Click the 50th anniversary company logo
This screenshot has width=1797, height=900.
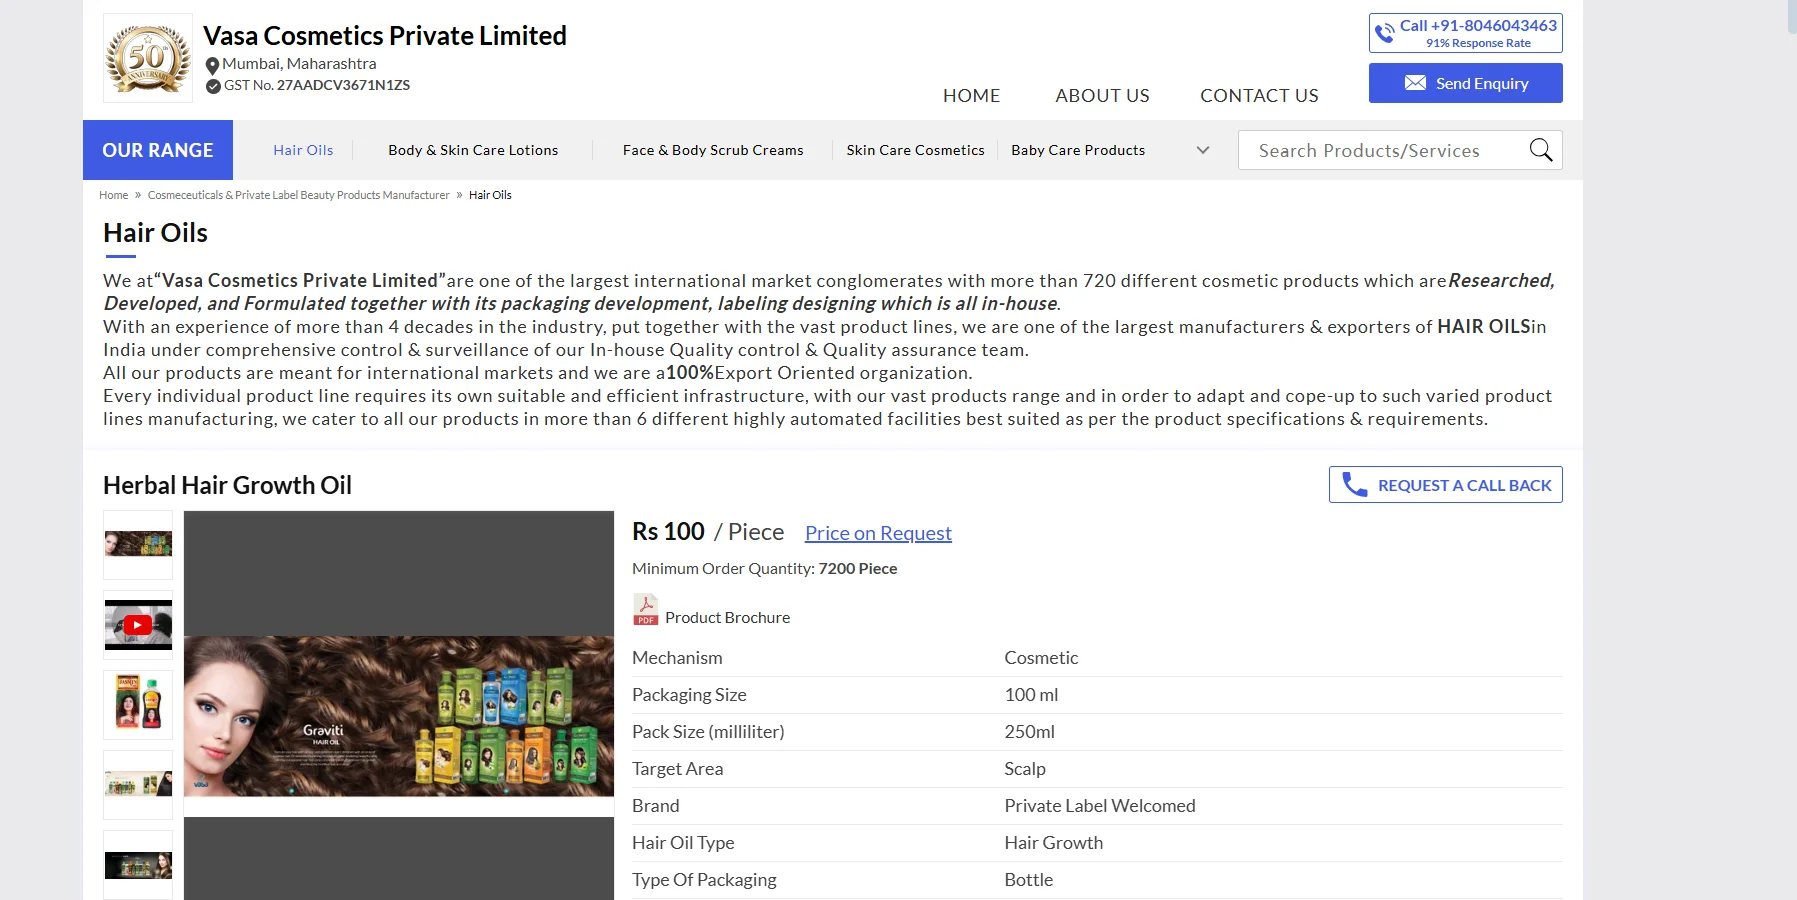(x=148, y=58)
